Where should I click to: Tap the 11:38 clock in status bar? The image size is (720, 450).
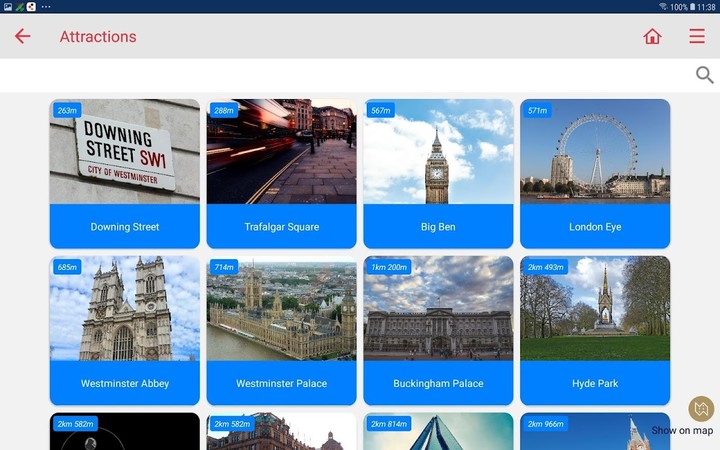point(706,7)
